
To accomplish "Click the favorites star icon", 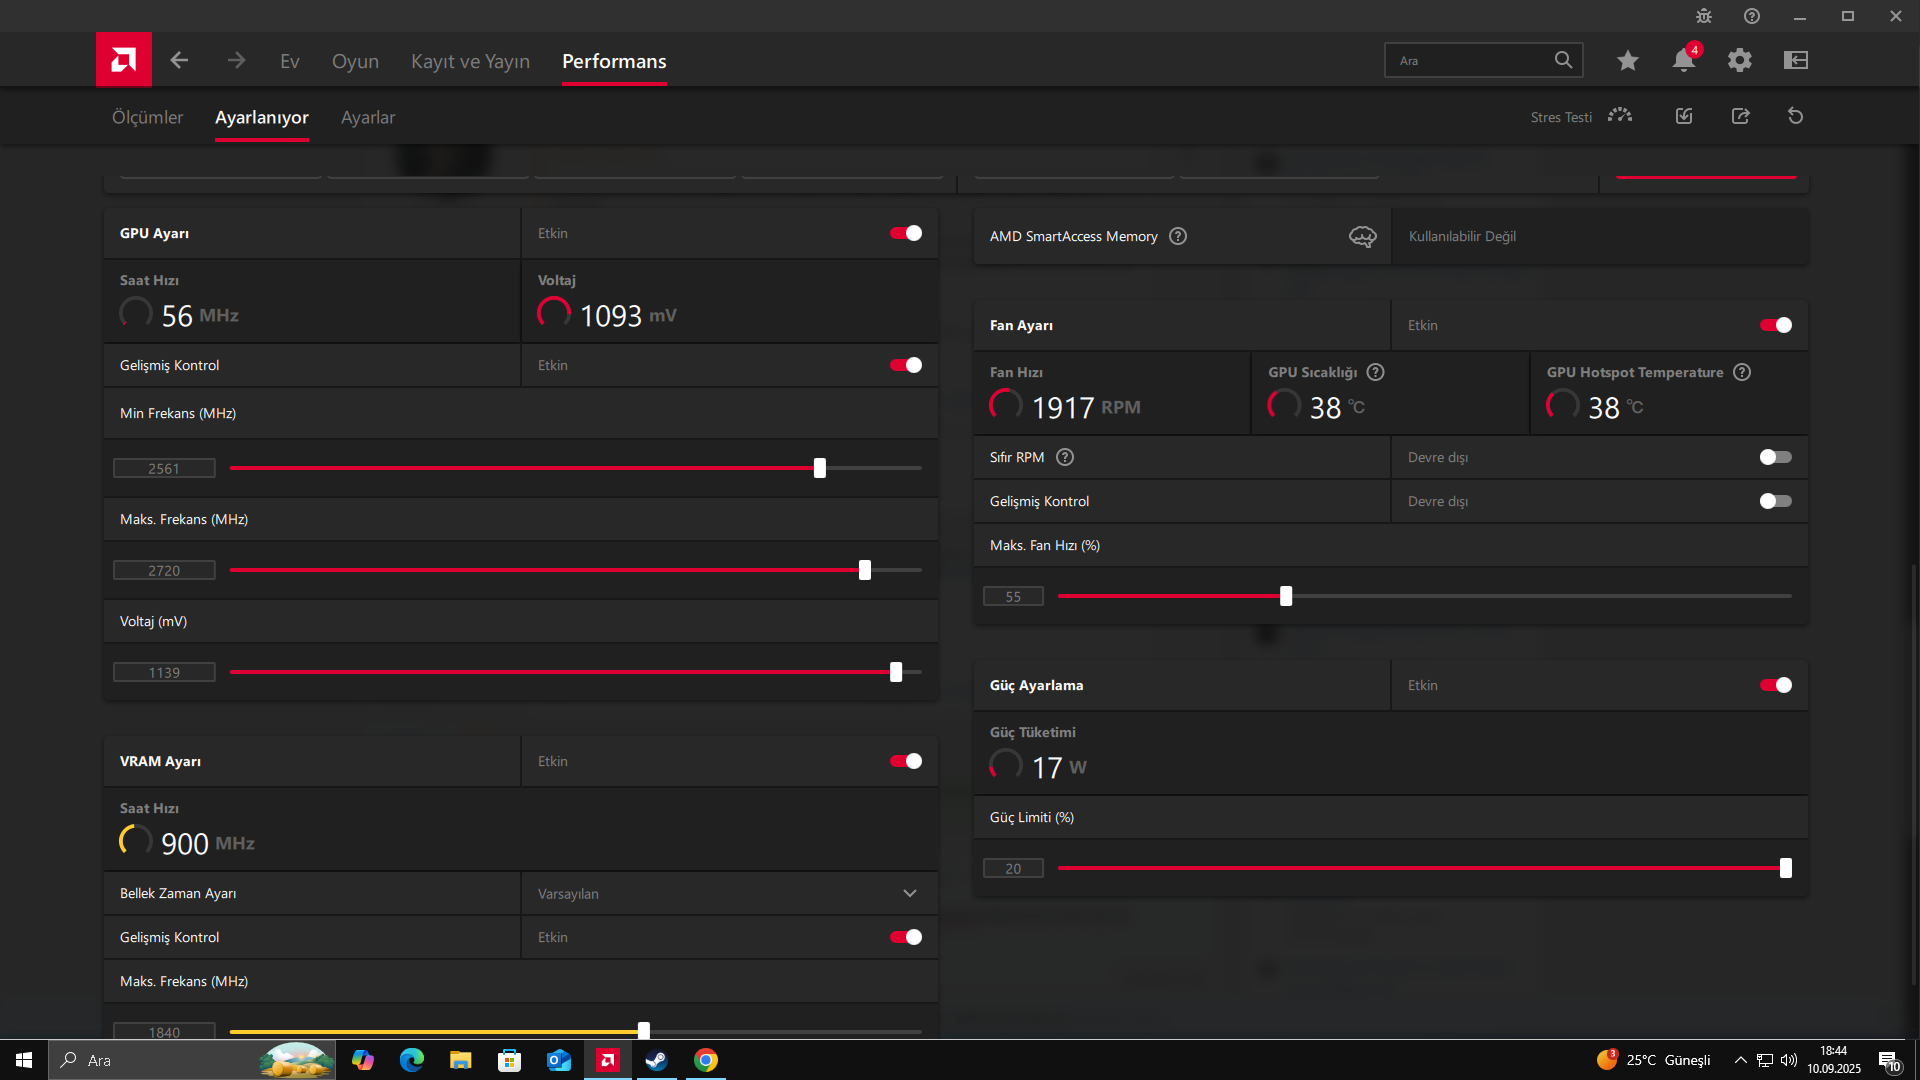I will (1627, 60).
